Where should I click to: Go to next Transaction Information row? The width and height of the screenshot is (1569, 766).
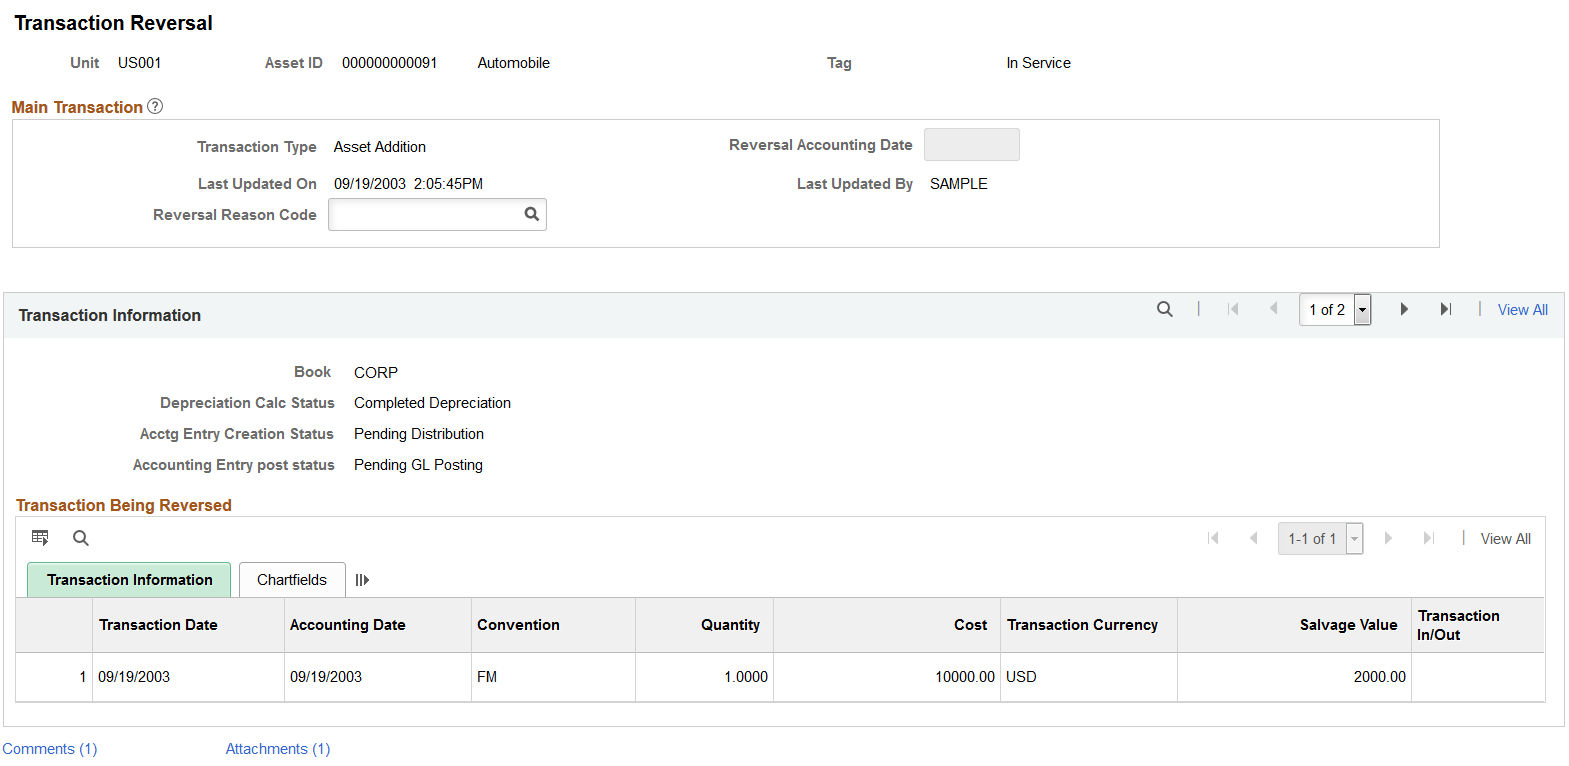[x=1404, y=309]
